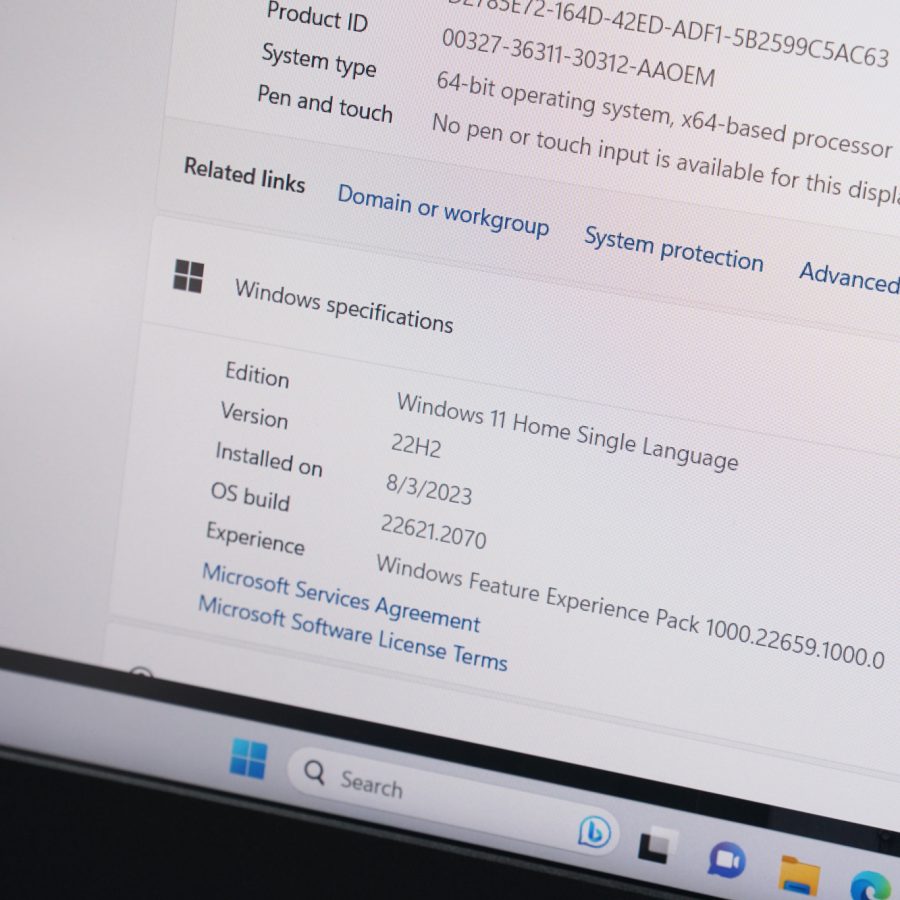The image size is (900, 900).
Task: Open the Advanced system settings link
Action: pos(849,278)
